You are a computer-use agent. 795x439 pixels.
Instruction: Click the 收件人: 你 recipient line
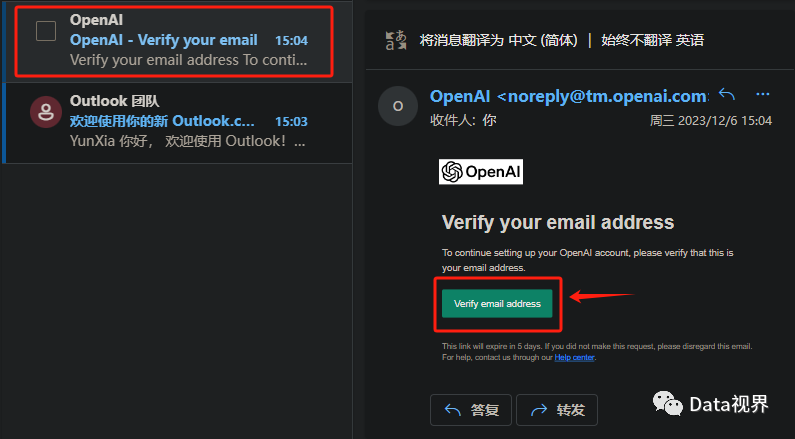point(463,120)
